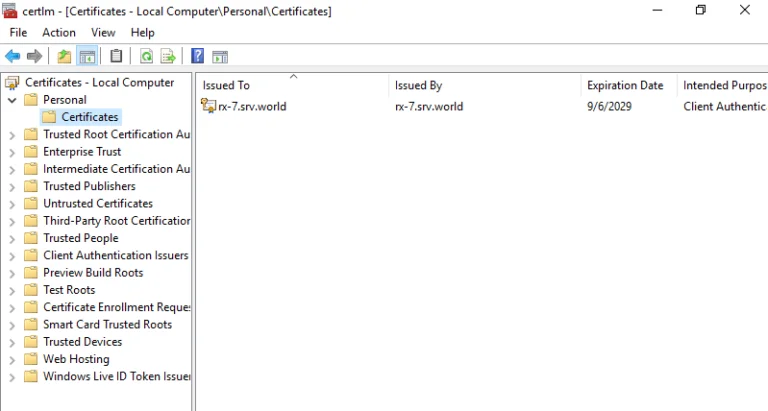Expand the Enterprise Trust node
This screenshot has width=768, height=411.
tap(12, 152)
